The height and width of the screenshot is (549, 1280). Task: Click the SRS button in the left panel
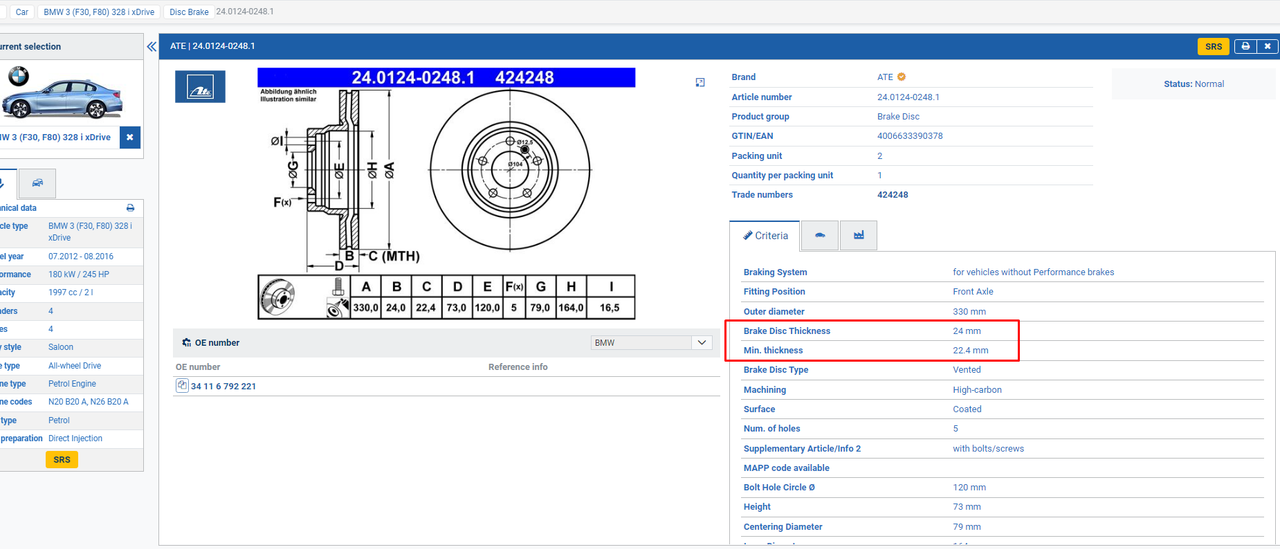pyautogui.click(x=62, y=459)
